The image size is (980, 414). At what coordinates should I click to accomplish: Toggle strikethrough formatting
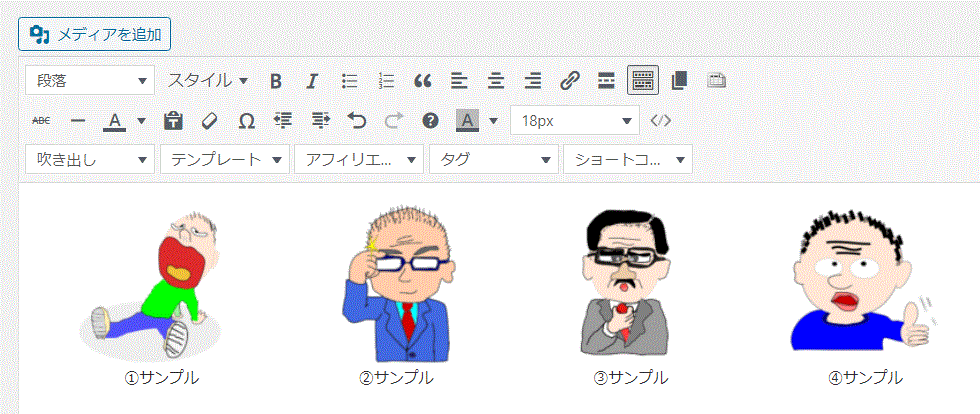click(42, 120)
